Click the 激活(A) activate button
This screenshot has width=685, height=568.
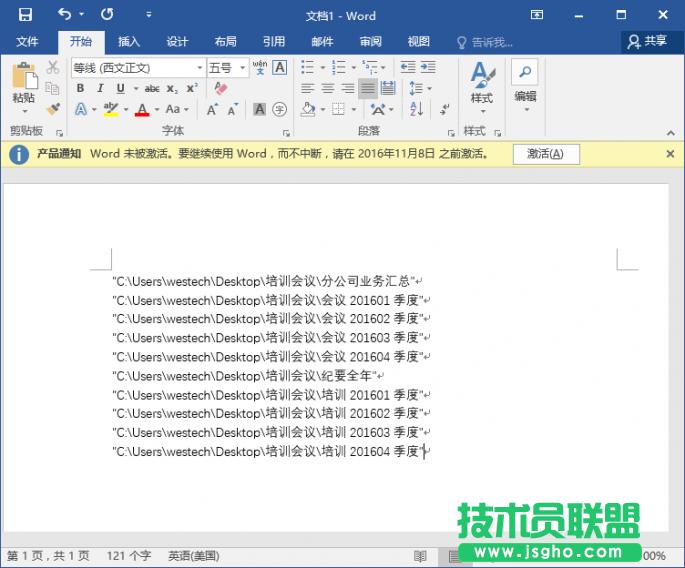(546, 154)
